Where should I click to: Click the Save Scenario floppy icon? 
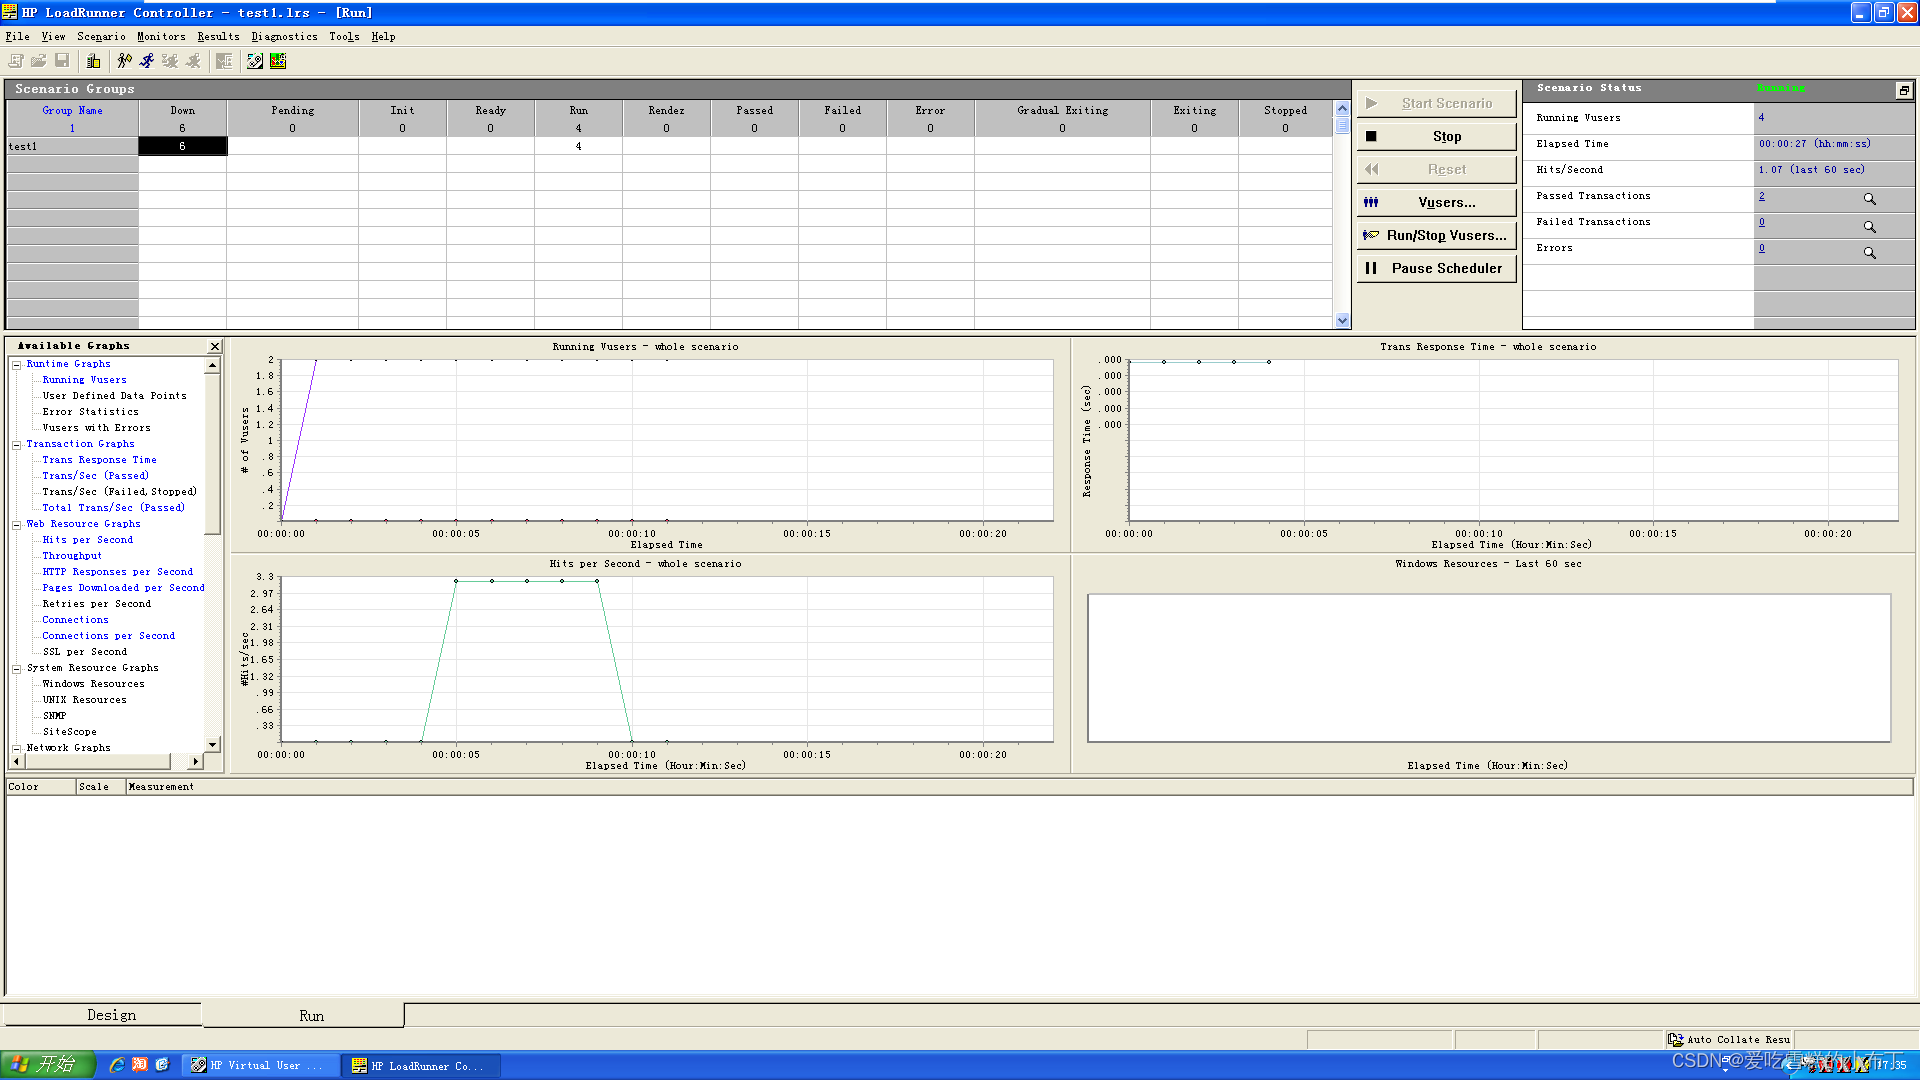coord(62,61)
